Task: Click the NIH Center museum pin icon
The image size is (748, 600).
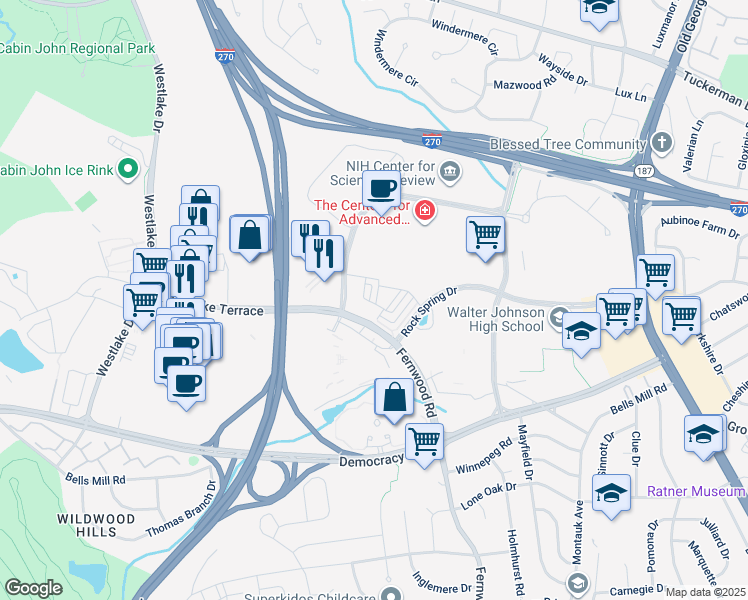Action: coord(450,170)
